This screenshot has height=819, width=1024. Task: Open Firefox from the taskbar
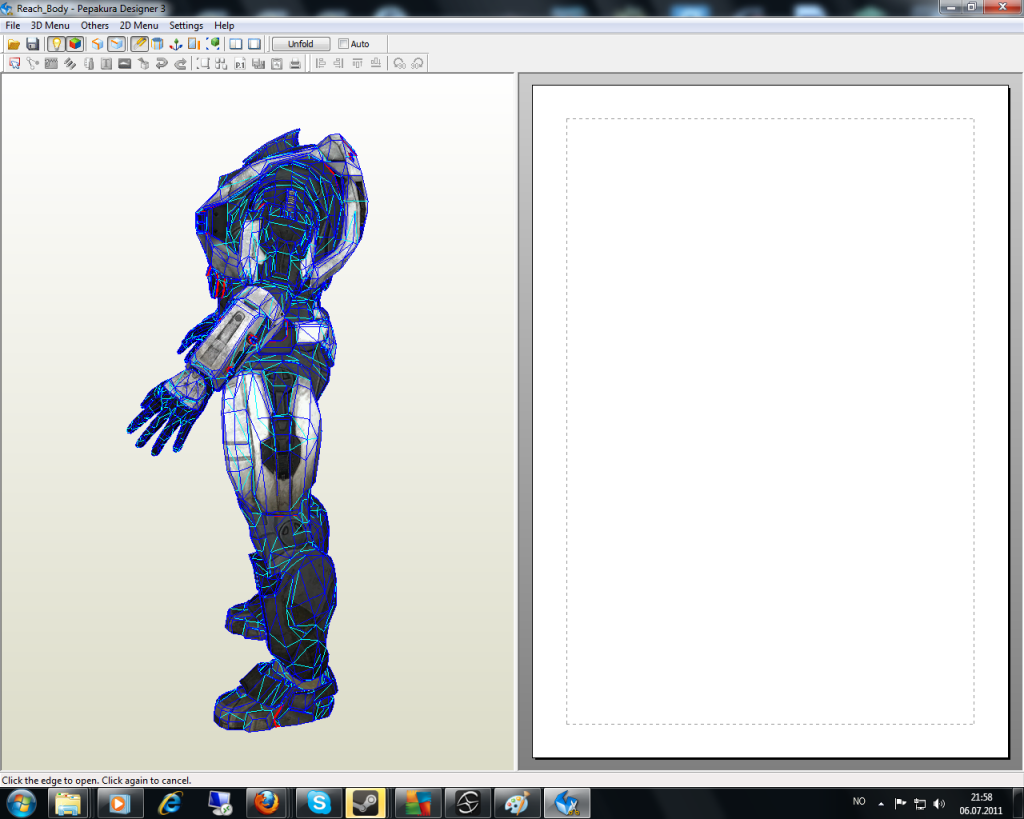267,803
